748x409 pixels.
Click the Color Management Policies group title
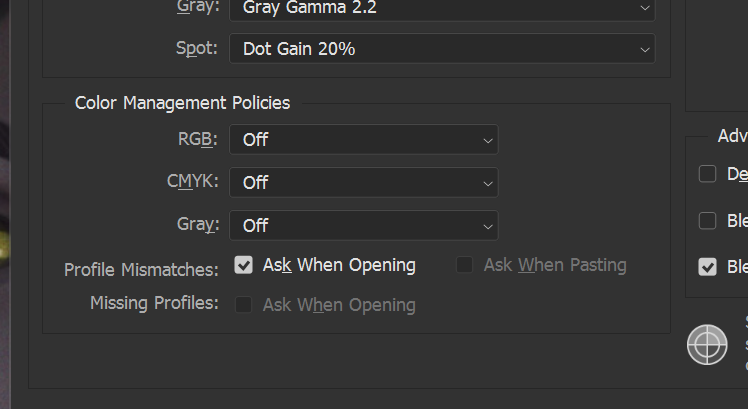pyautogui.click(x=182, y=103)
